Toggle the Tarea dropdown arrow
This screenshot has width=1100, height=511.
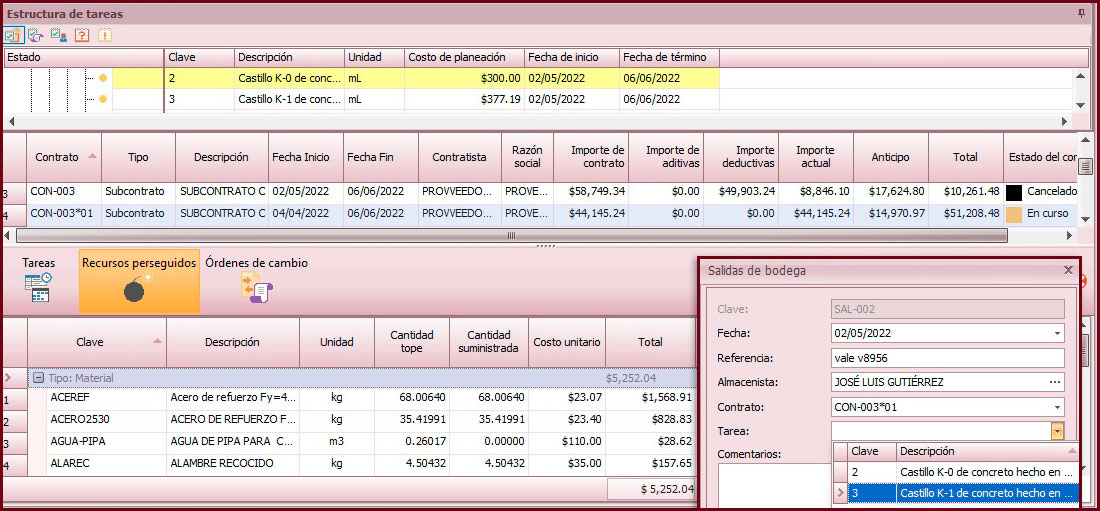tap(1057, 431)
